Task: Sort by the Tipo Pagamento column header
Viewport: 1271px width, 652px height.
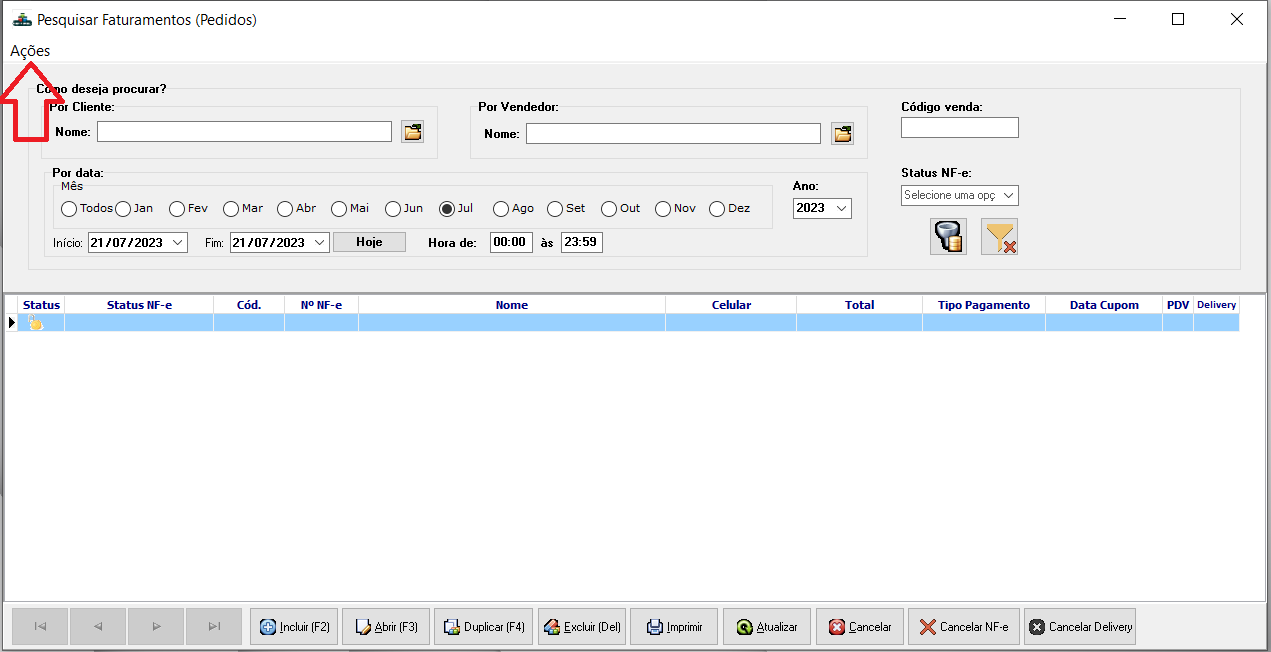Action: tap(984, 305)
